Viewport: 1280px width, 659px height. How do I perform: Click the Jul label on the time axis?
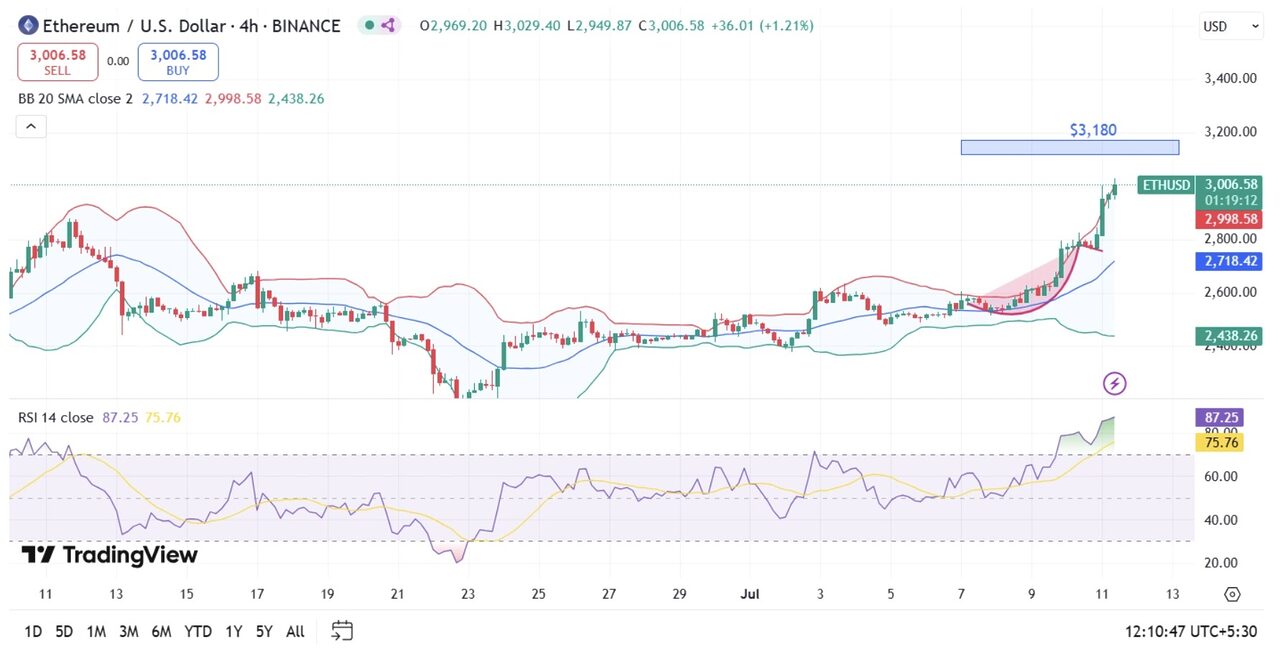[750, 594]
